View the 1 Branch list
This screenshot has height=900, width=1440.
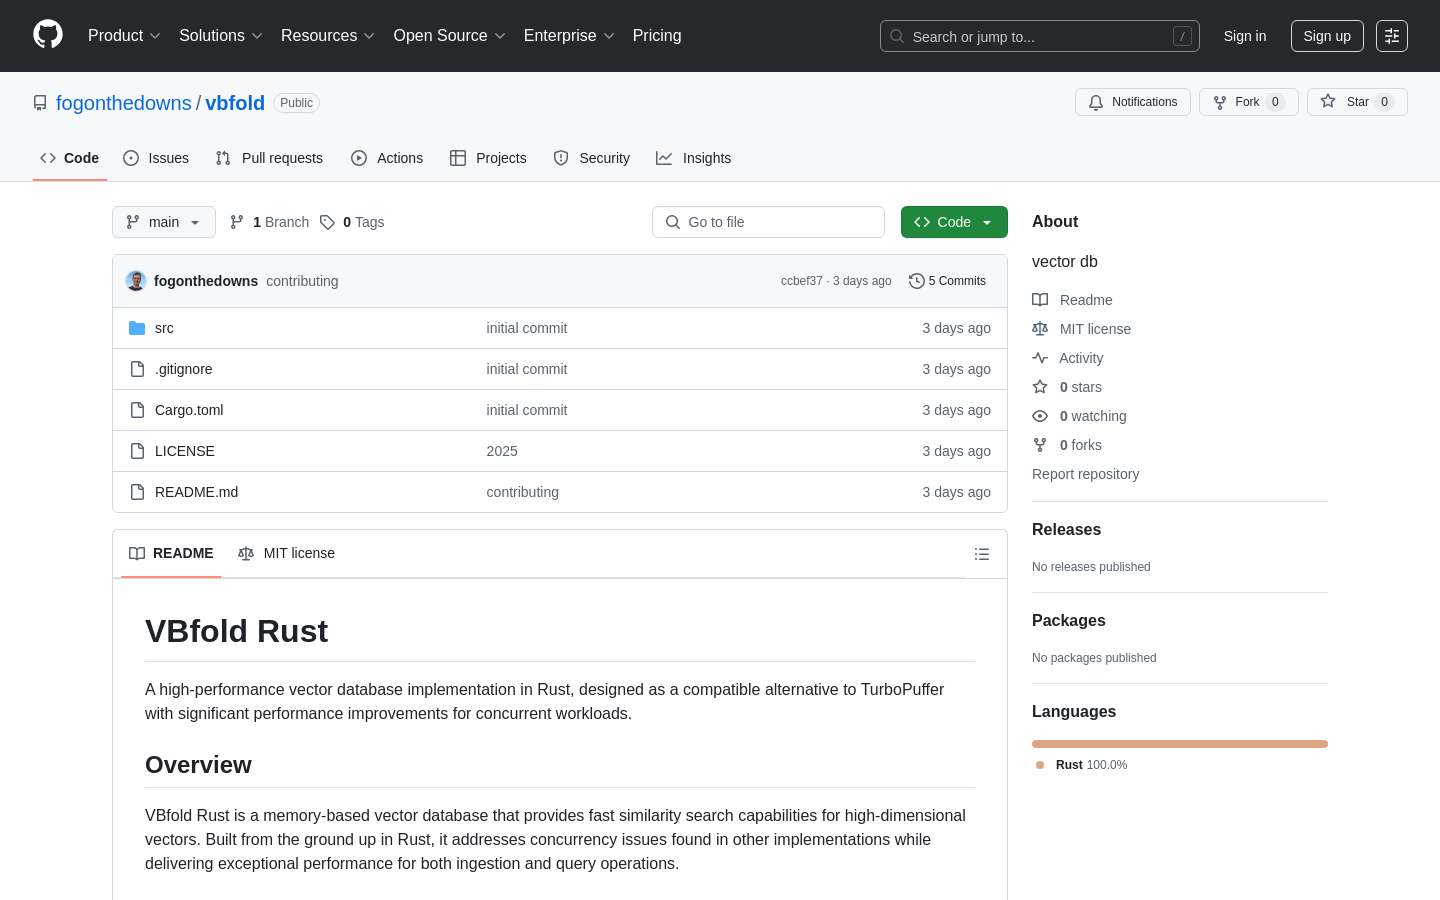point(269,222)
